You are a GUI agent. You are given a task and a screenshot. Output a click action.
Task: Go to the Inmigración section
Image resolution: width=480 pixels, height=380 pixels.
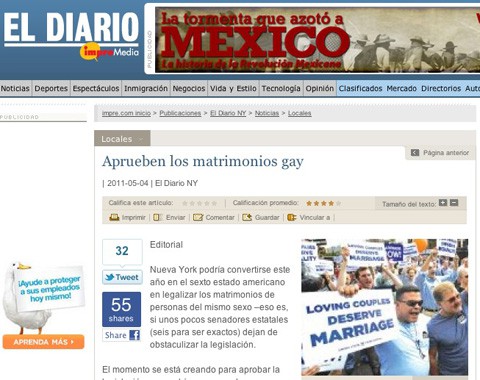pos(146,88)
